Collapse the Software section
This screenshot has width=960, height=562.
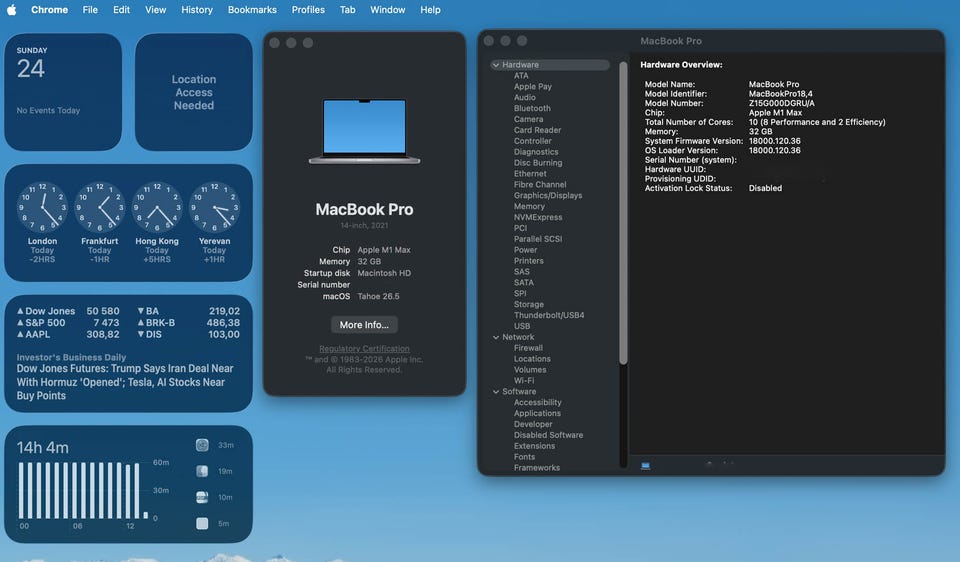pyautogui.click(x=496, y=392)
